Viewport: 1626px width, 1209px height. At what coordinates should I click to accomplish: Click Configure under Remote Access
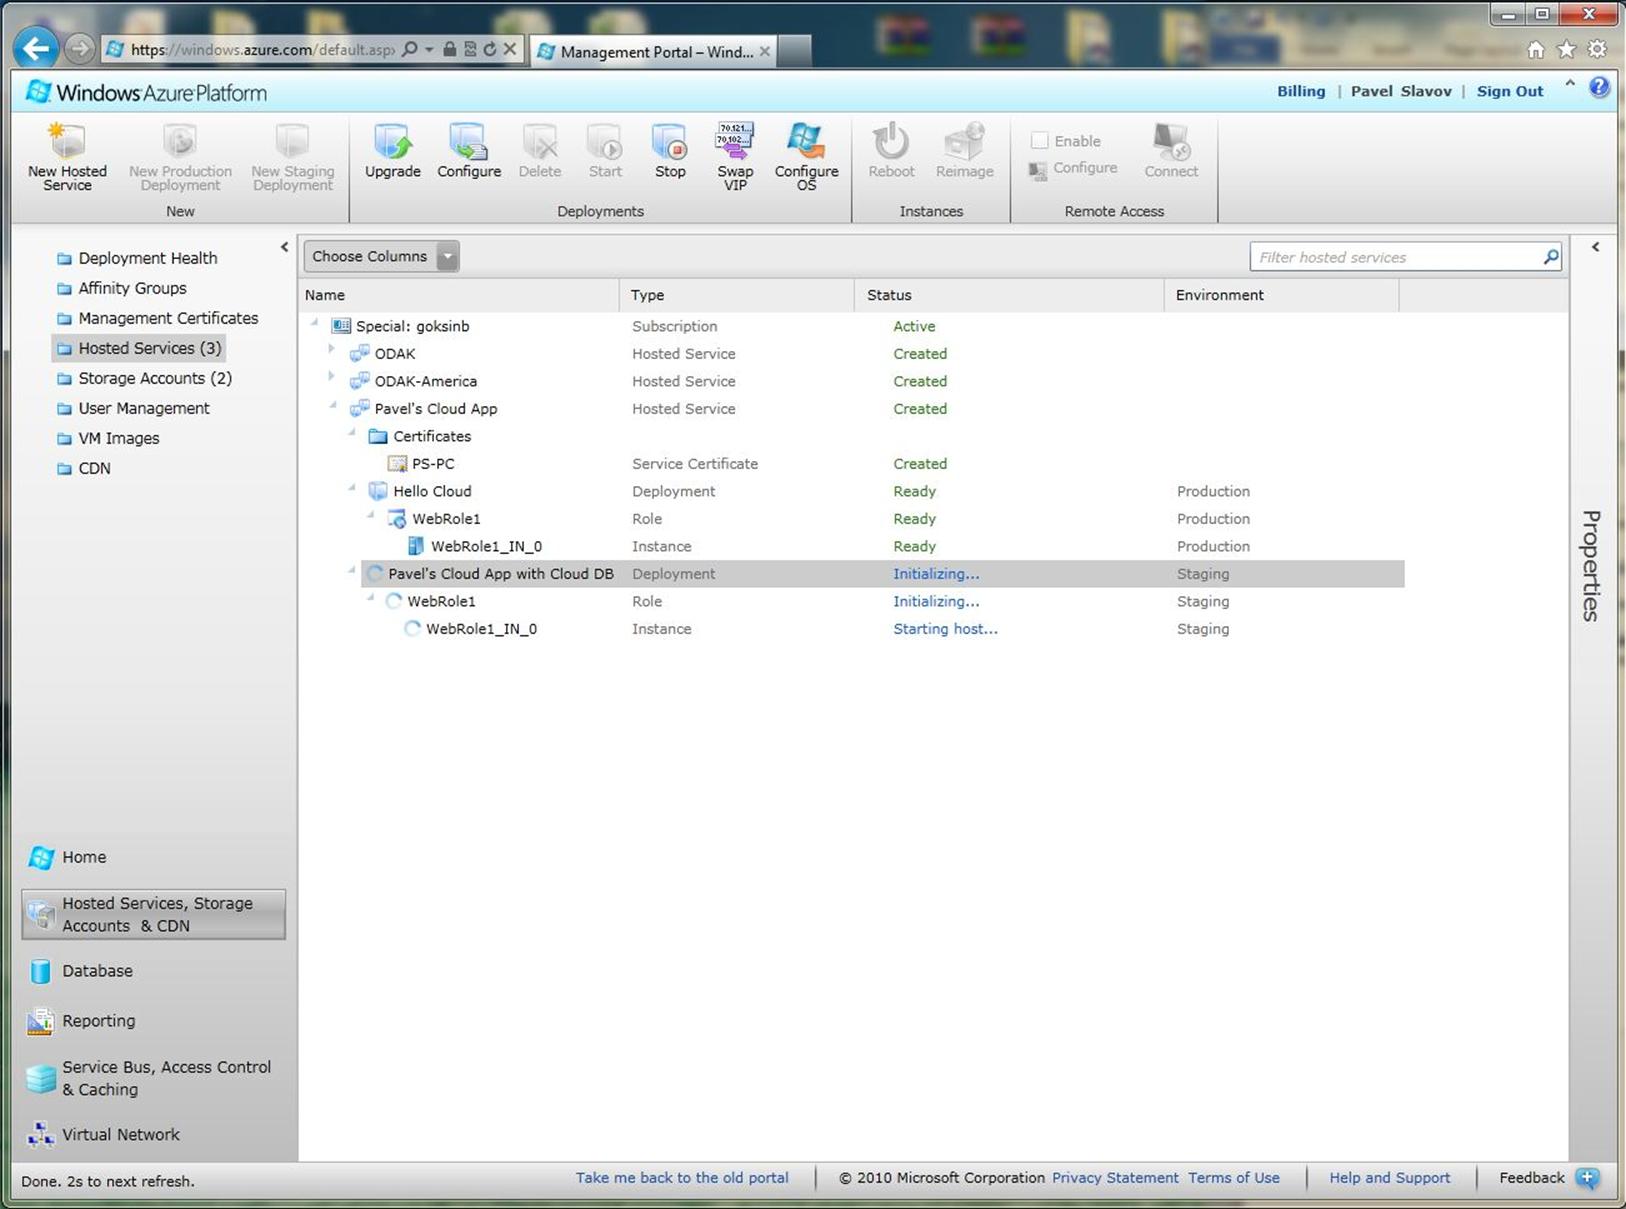coord(1073,168)
